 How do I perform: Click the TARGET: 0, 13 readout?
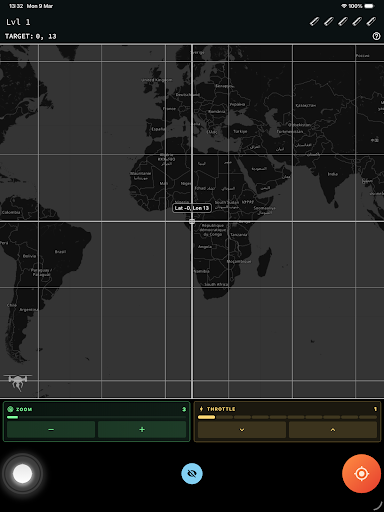pos(31,36)
